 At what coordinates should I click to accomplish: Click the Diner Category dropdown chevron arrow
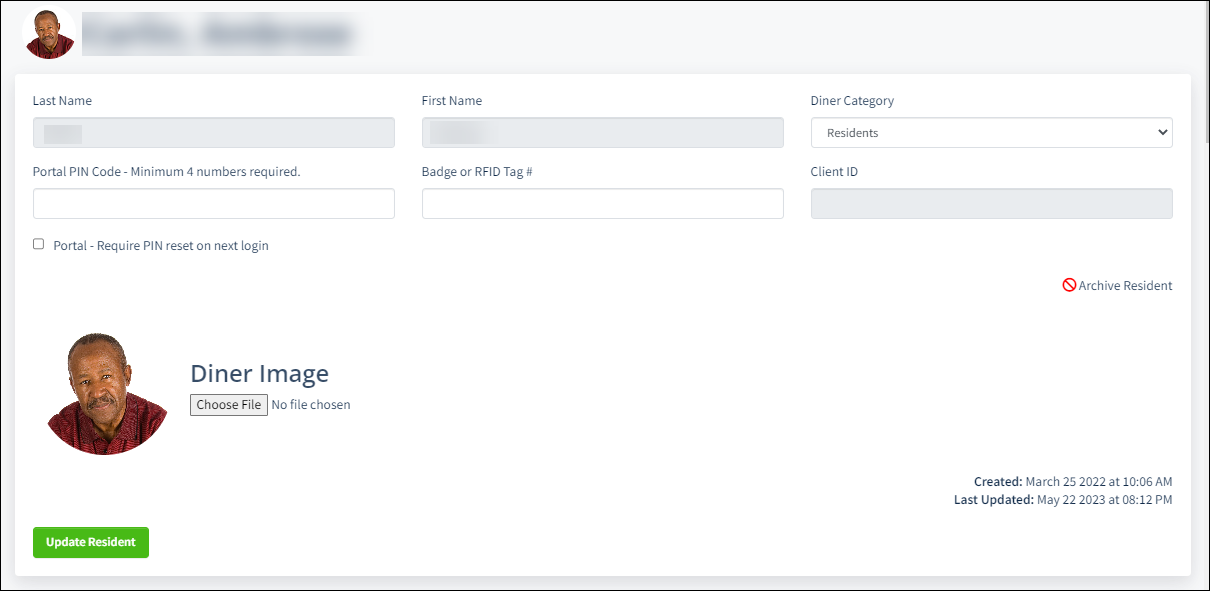pos(1162,132)
